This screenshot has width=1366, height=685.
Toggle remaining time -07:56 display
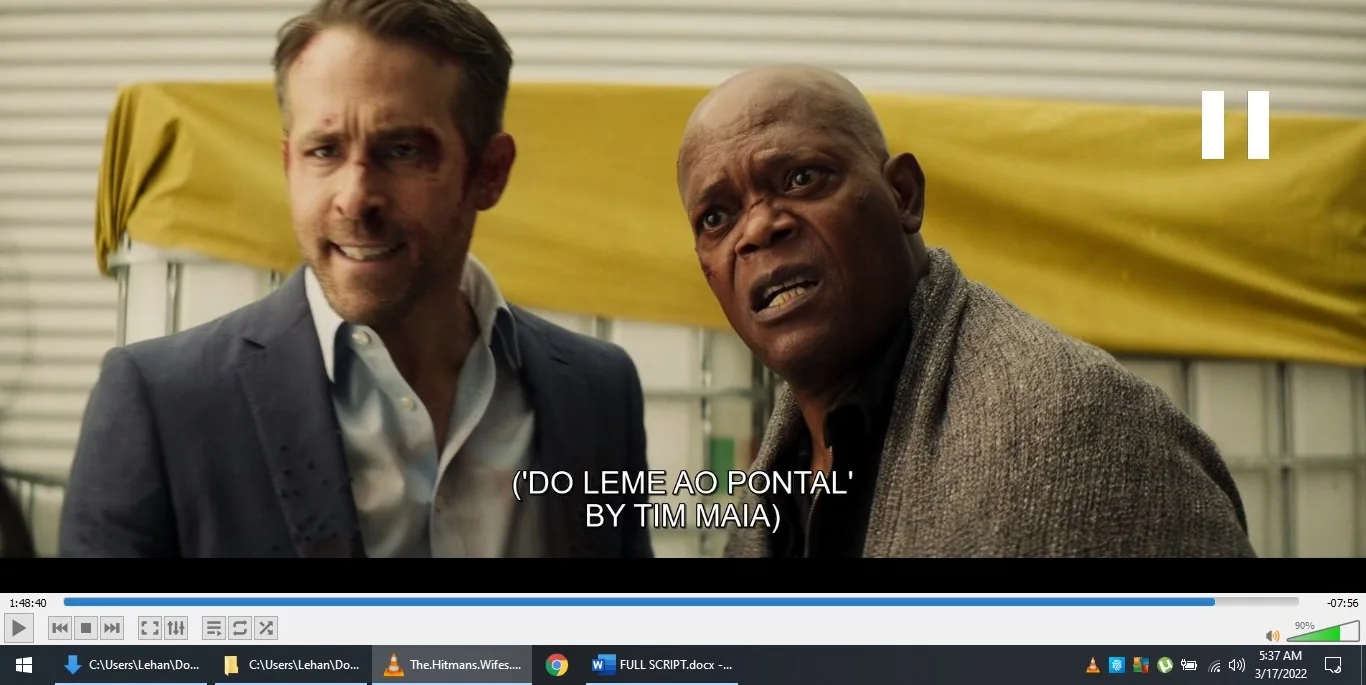click(x=1342, y=603)
